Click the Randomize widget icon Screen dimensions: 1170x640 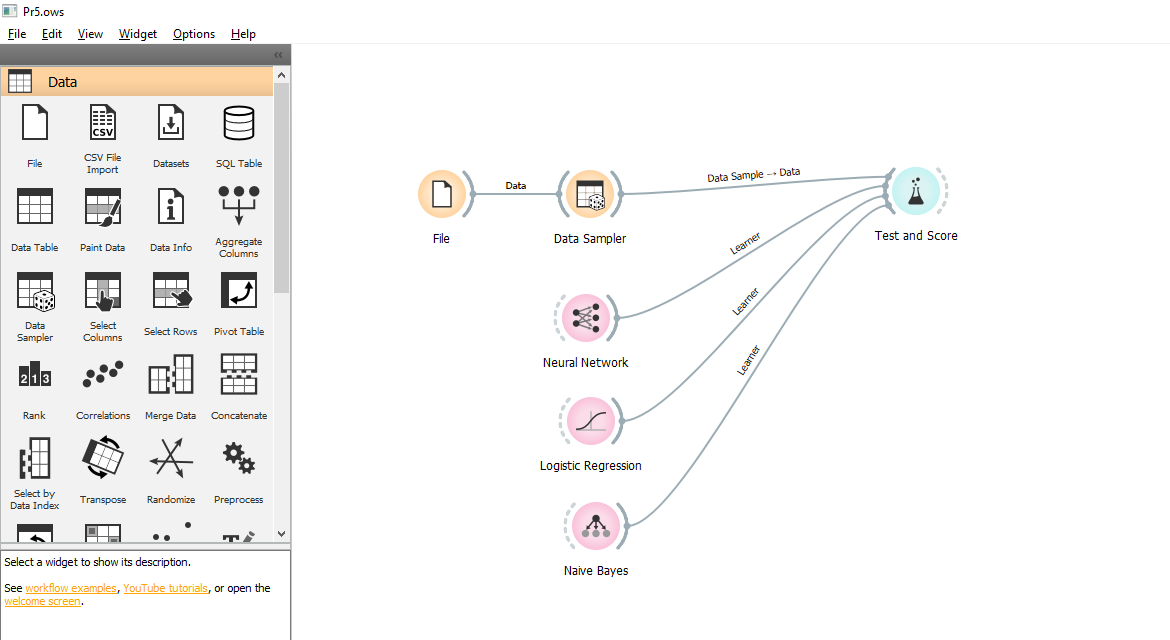pyautogui.click(x=170, y=458)
